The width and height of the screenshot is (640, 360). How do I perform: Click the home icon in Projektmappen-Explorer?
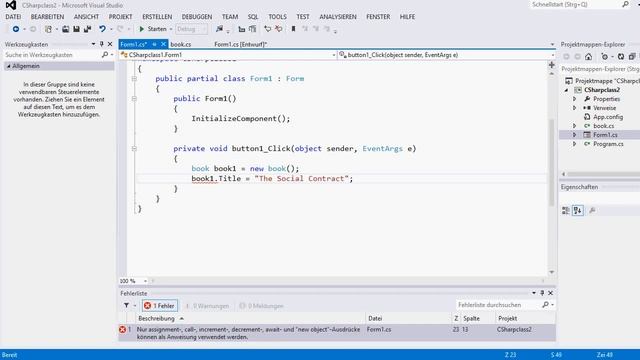point(588,57)
